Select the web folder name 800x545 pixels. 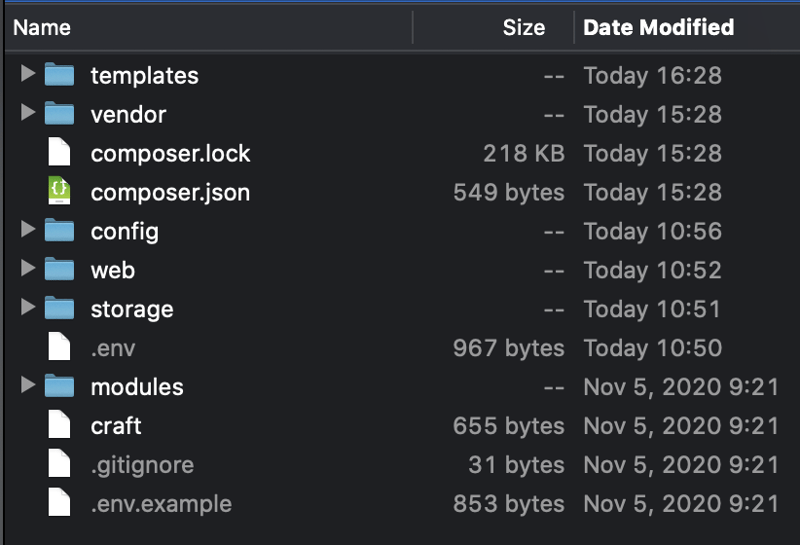[113, 270]
